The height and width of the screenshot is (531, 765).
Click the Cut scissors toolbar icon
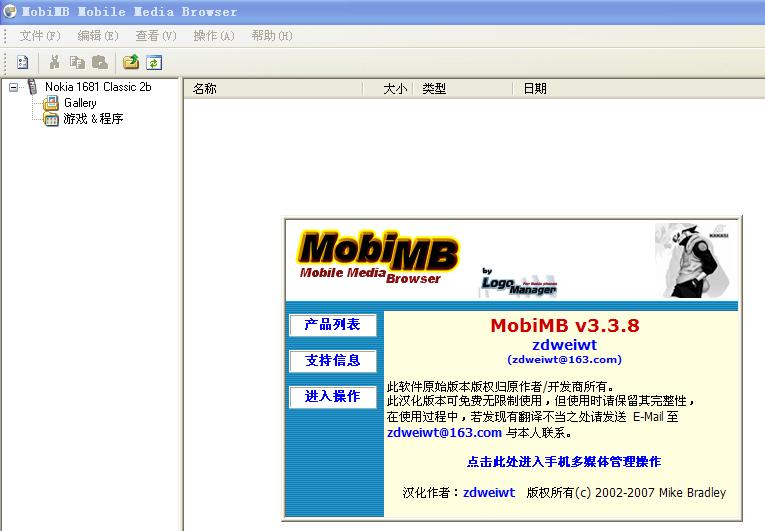pyautogui.click(x=55, y=62)
